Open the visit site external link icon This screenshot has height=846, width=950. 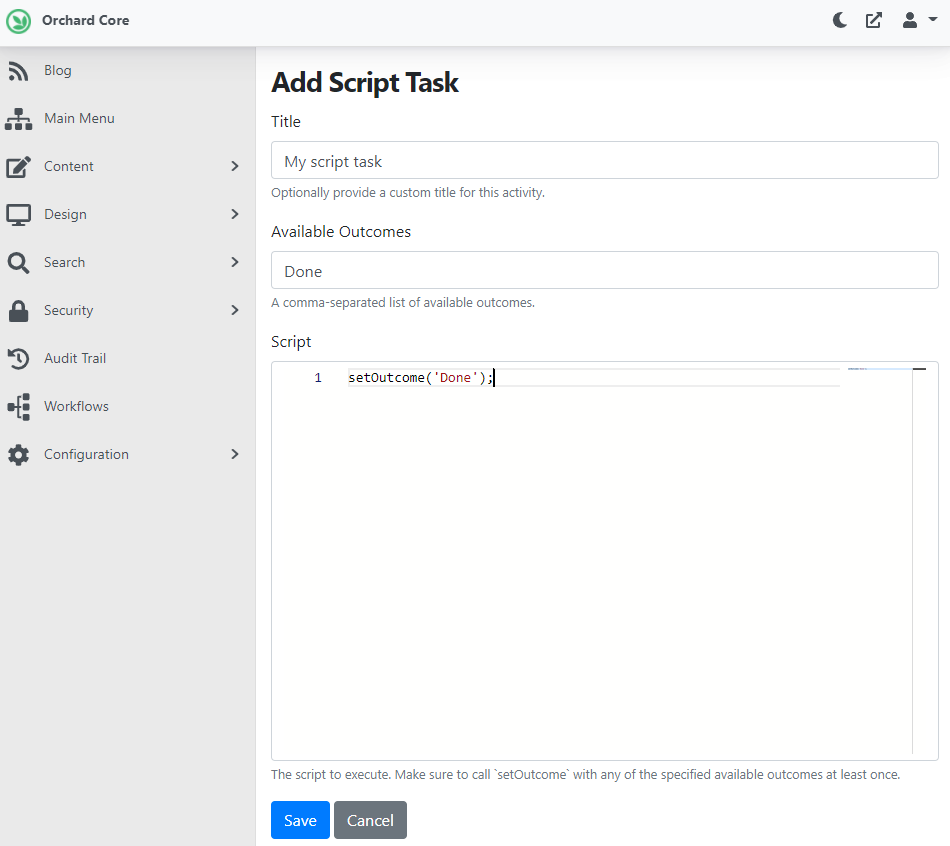pos(874,21)
